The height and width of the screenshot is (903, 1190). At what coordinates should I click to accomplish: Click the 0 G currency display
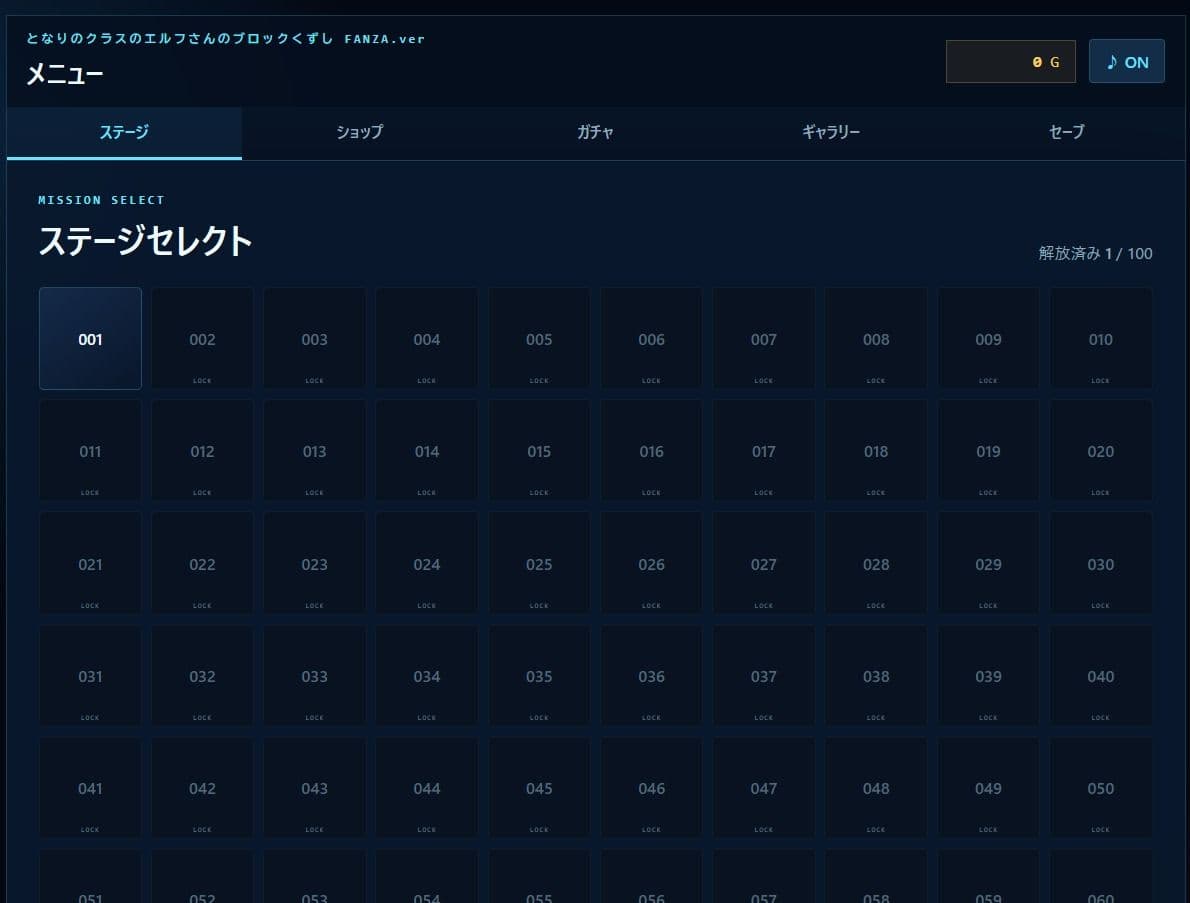click(x=1010, y=61)
